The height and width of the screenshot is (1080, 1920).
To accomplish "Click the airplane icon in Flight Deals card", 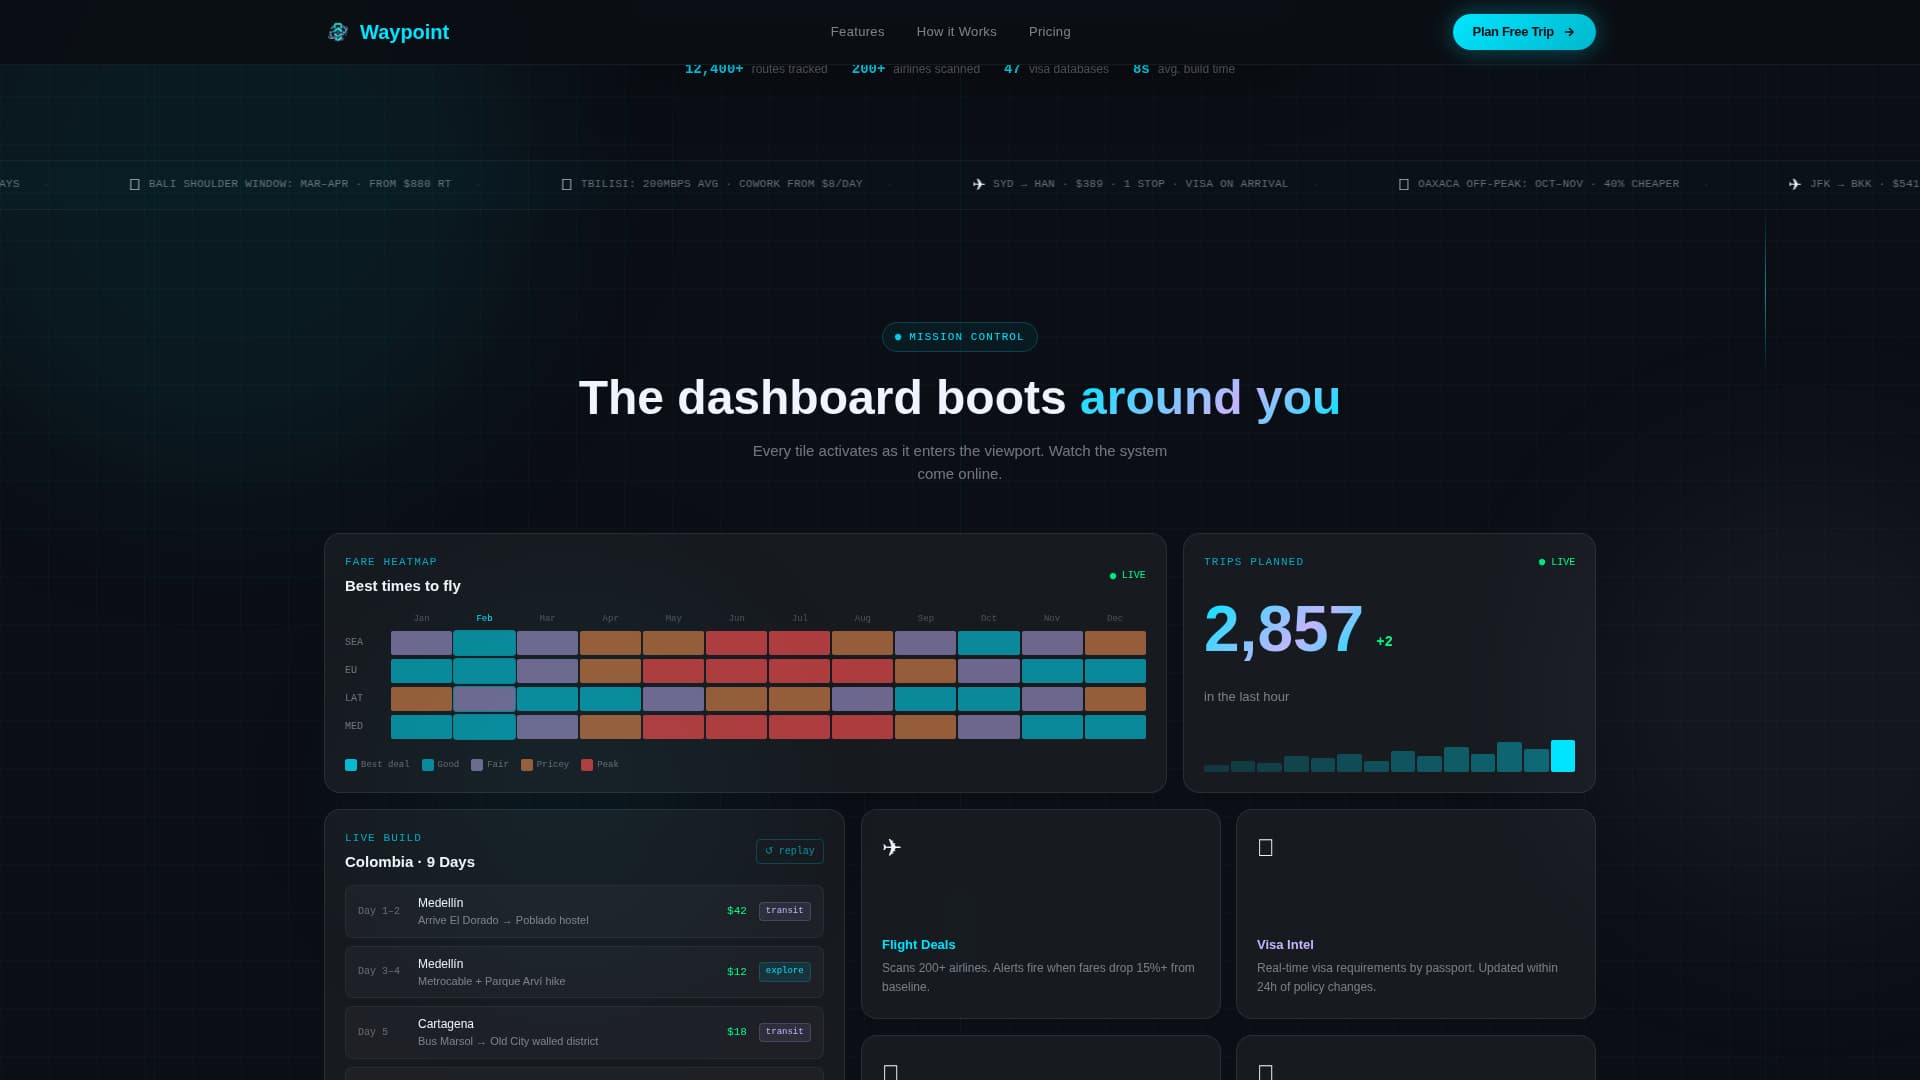I will (x=892, y=848).
